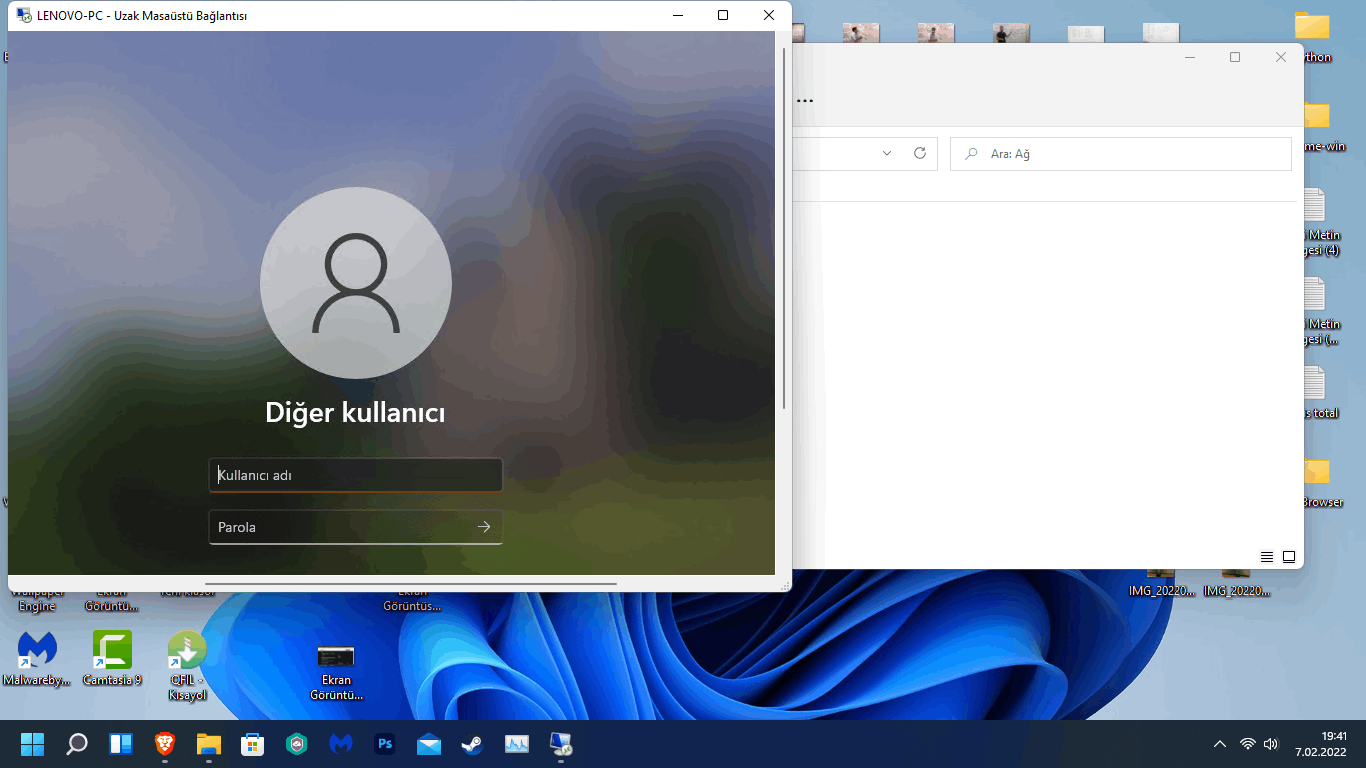Open the volume speaker tray icon
Image resolution: width=1366 pixels, height=768 pixels.
click(1271, 744)
